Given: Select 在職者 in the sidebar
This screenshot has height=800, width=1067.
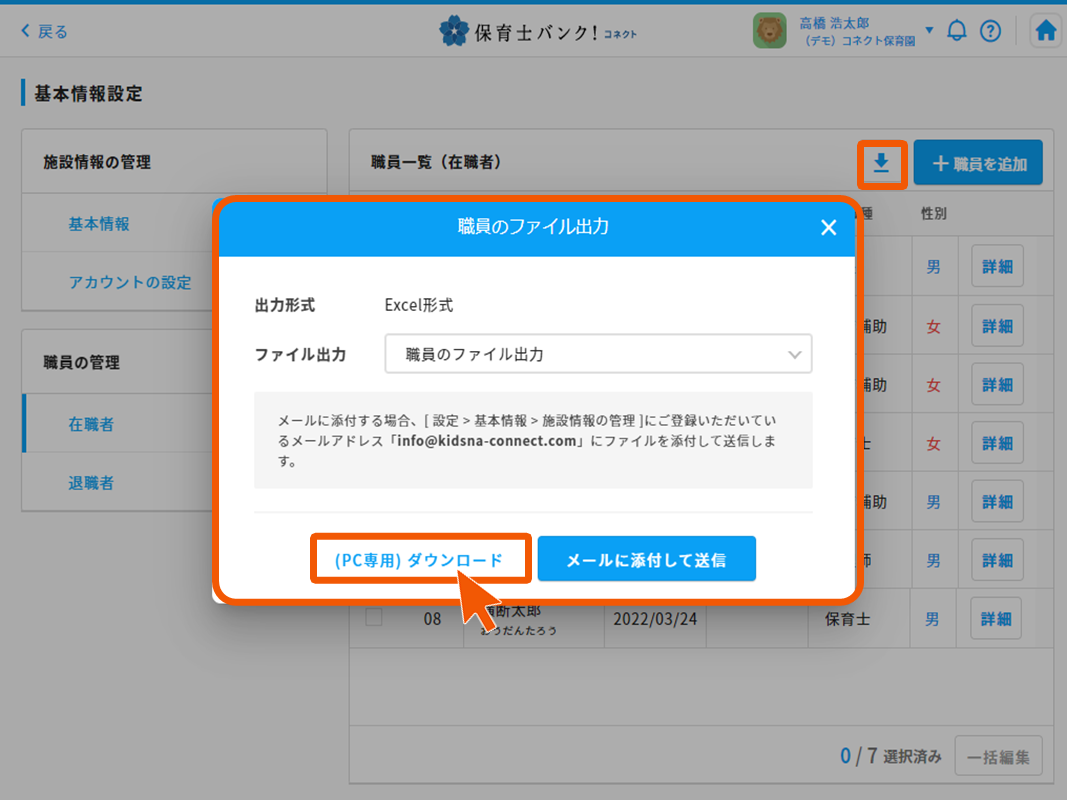Looking at the screenshot, I should (91, 424).
